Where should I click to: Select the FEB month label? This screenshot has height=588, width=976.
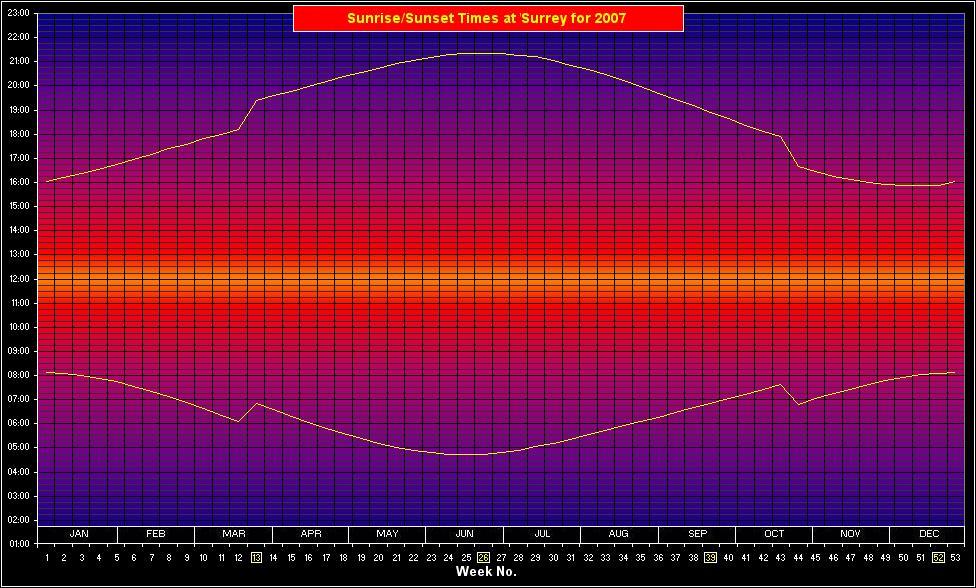[x=156, y=533]
